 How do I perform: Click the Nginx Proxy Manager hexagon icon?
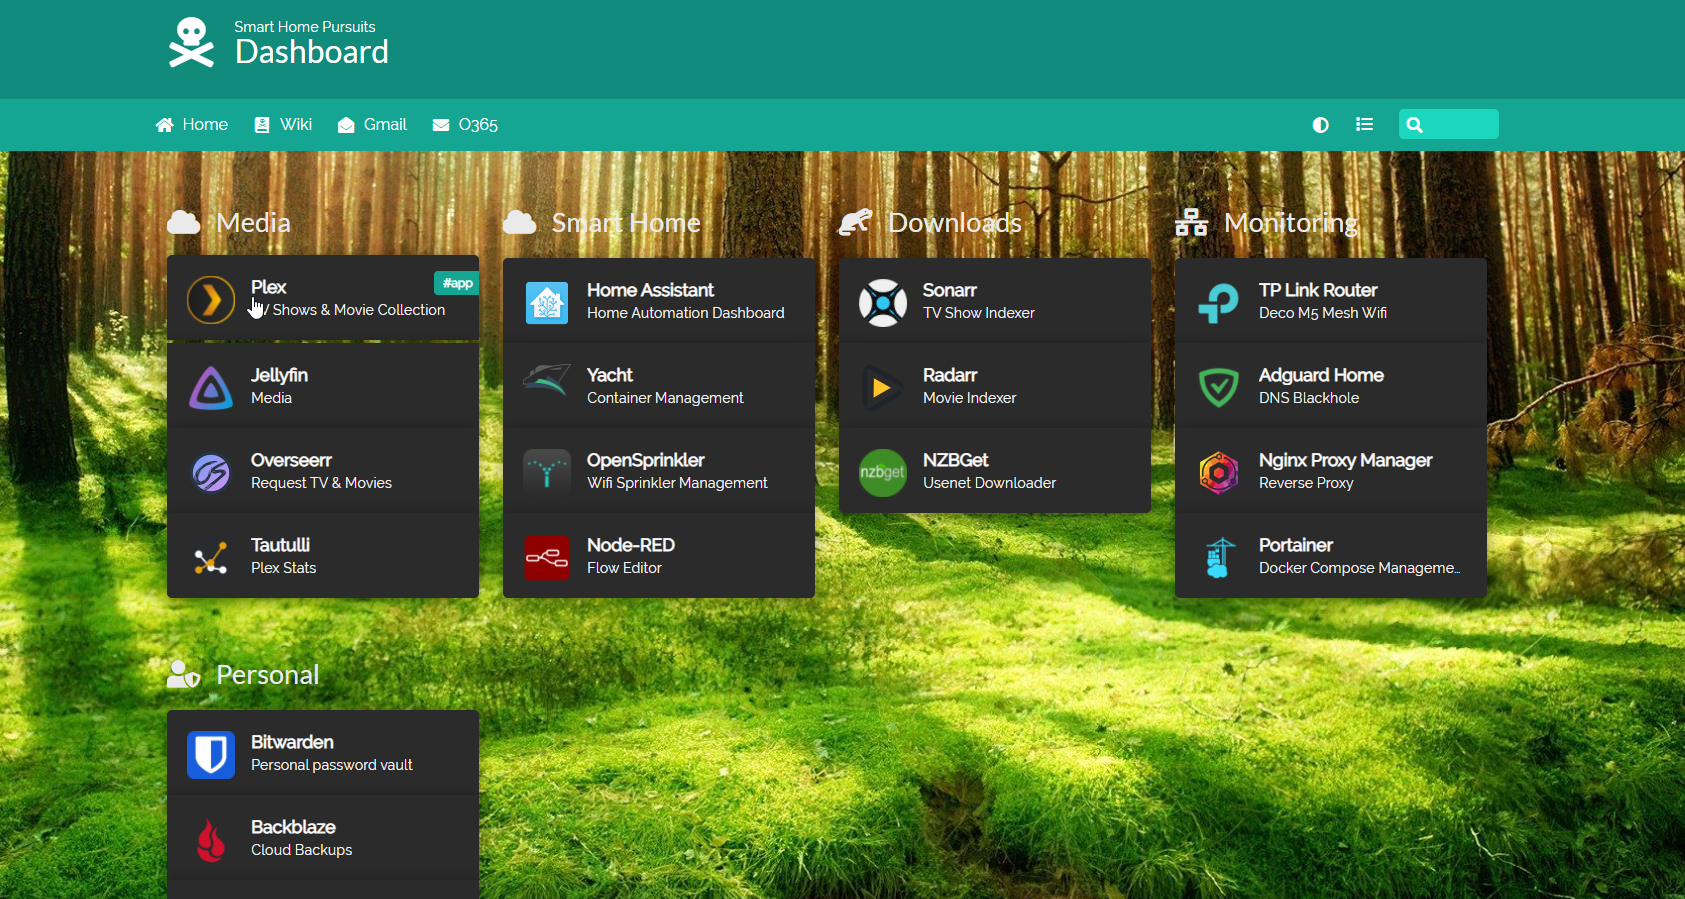click(x=1219, y=472)
